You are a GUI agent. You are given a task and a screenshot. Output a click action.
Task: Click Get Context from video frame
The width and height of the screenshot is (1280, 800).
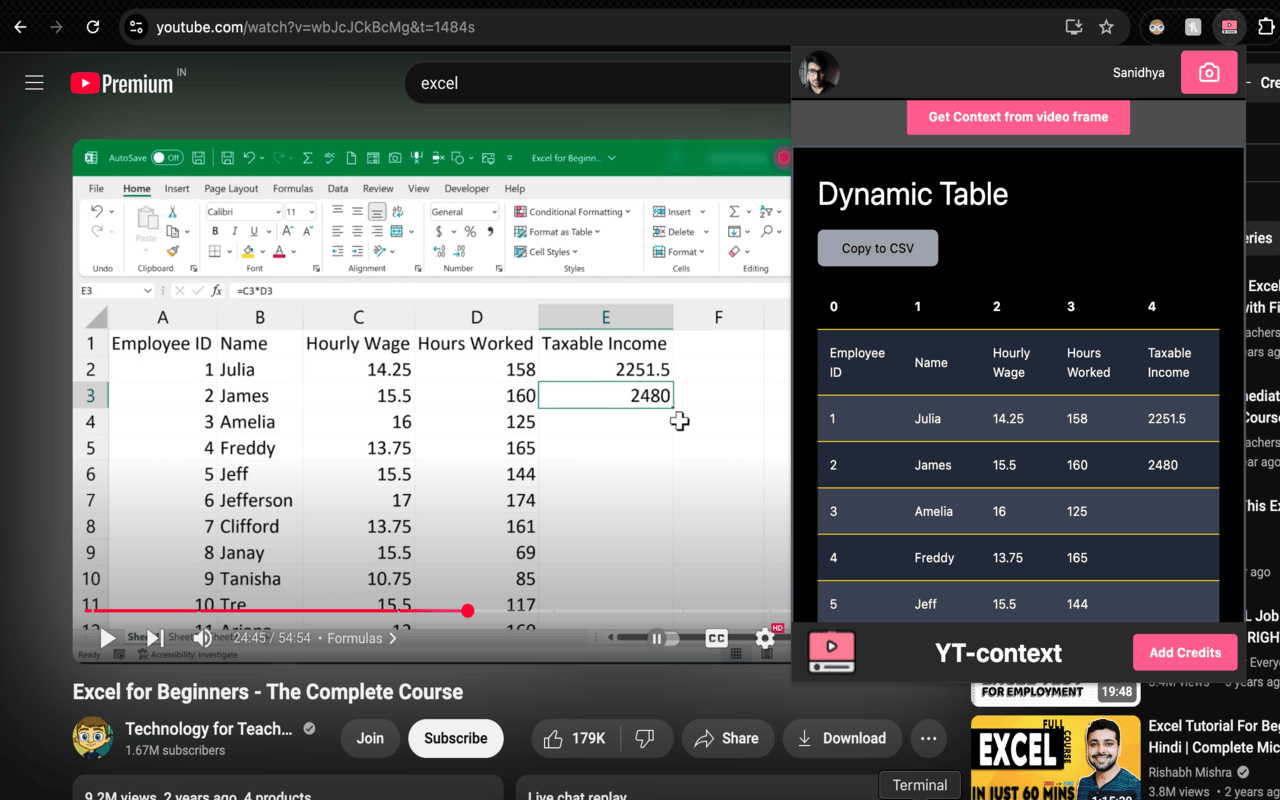tap(1018, 117)
